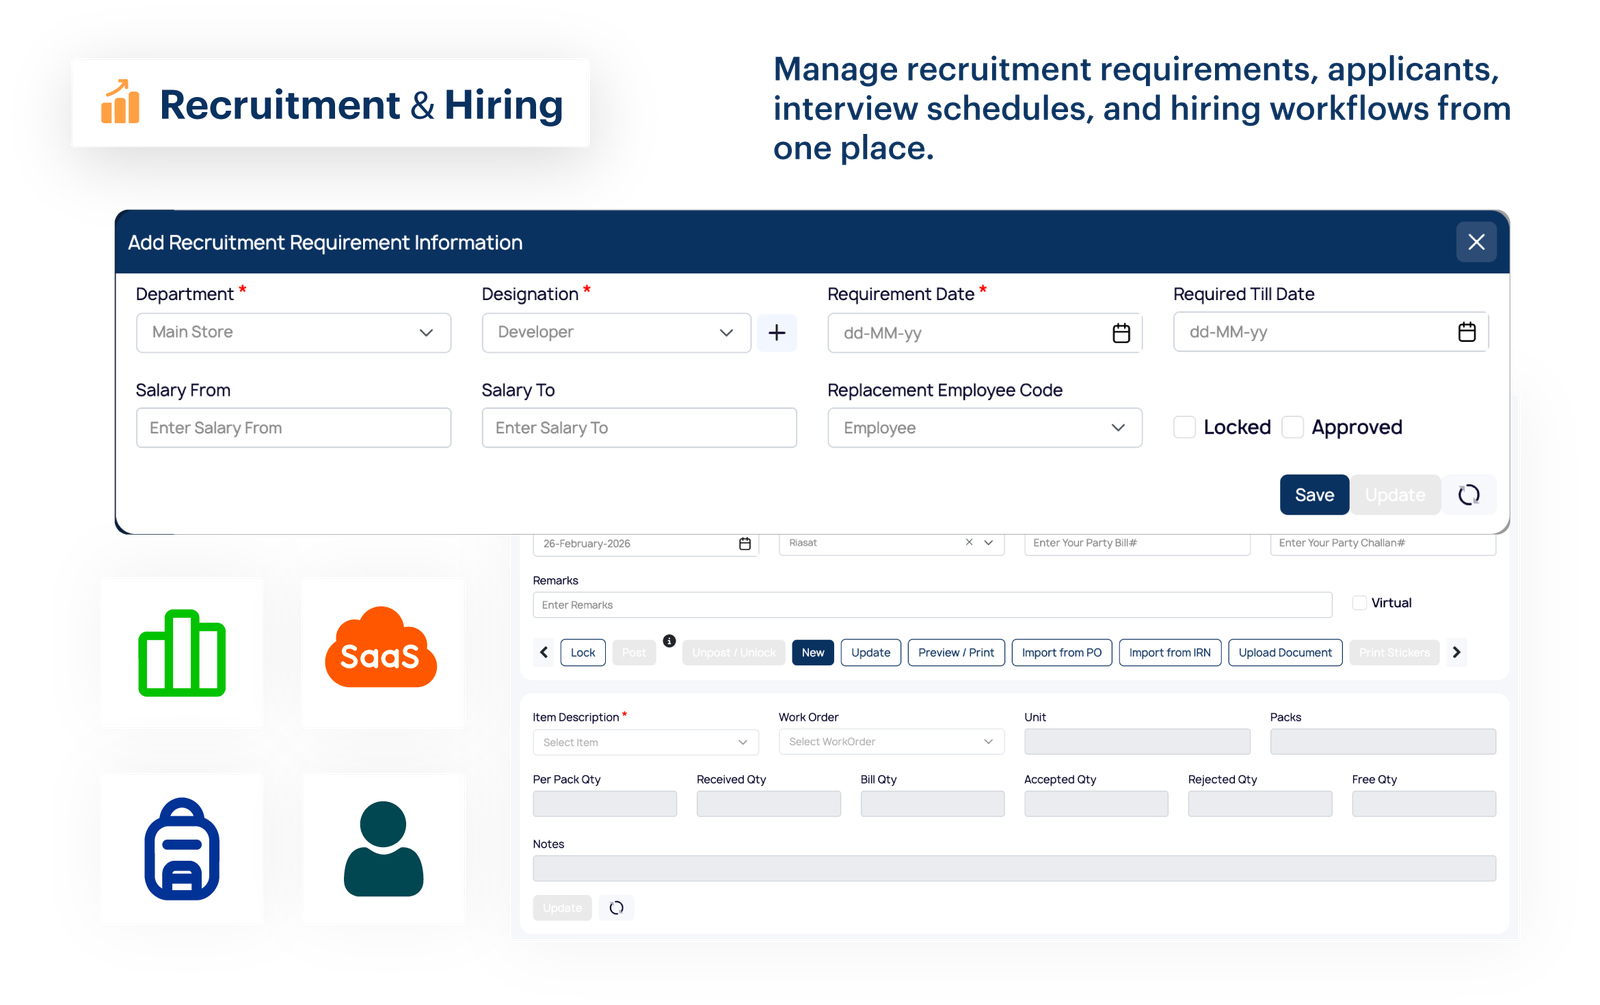
Task: Open the Required Till Date calendar picker
Action: pyautogui.click(x=1467, y=331)
